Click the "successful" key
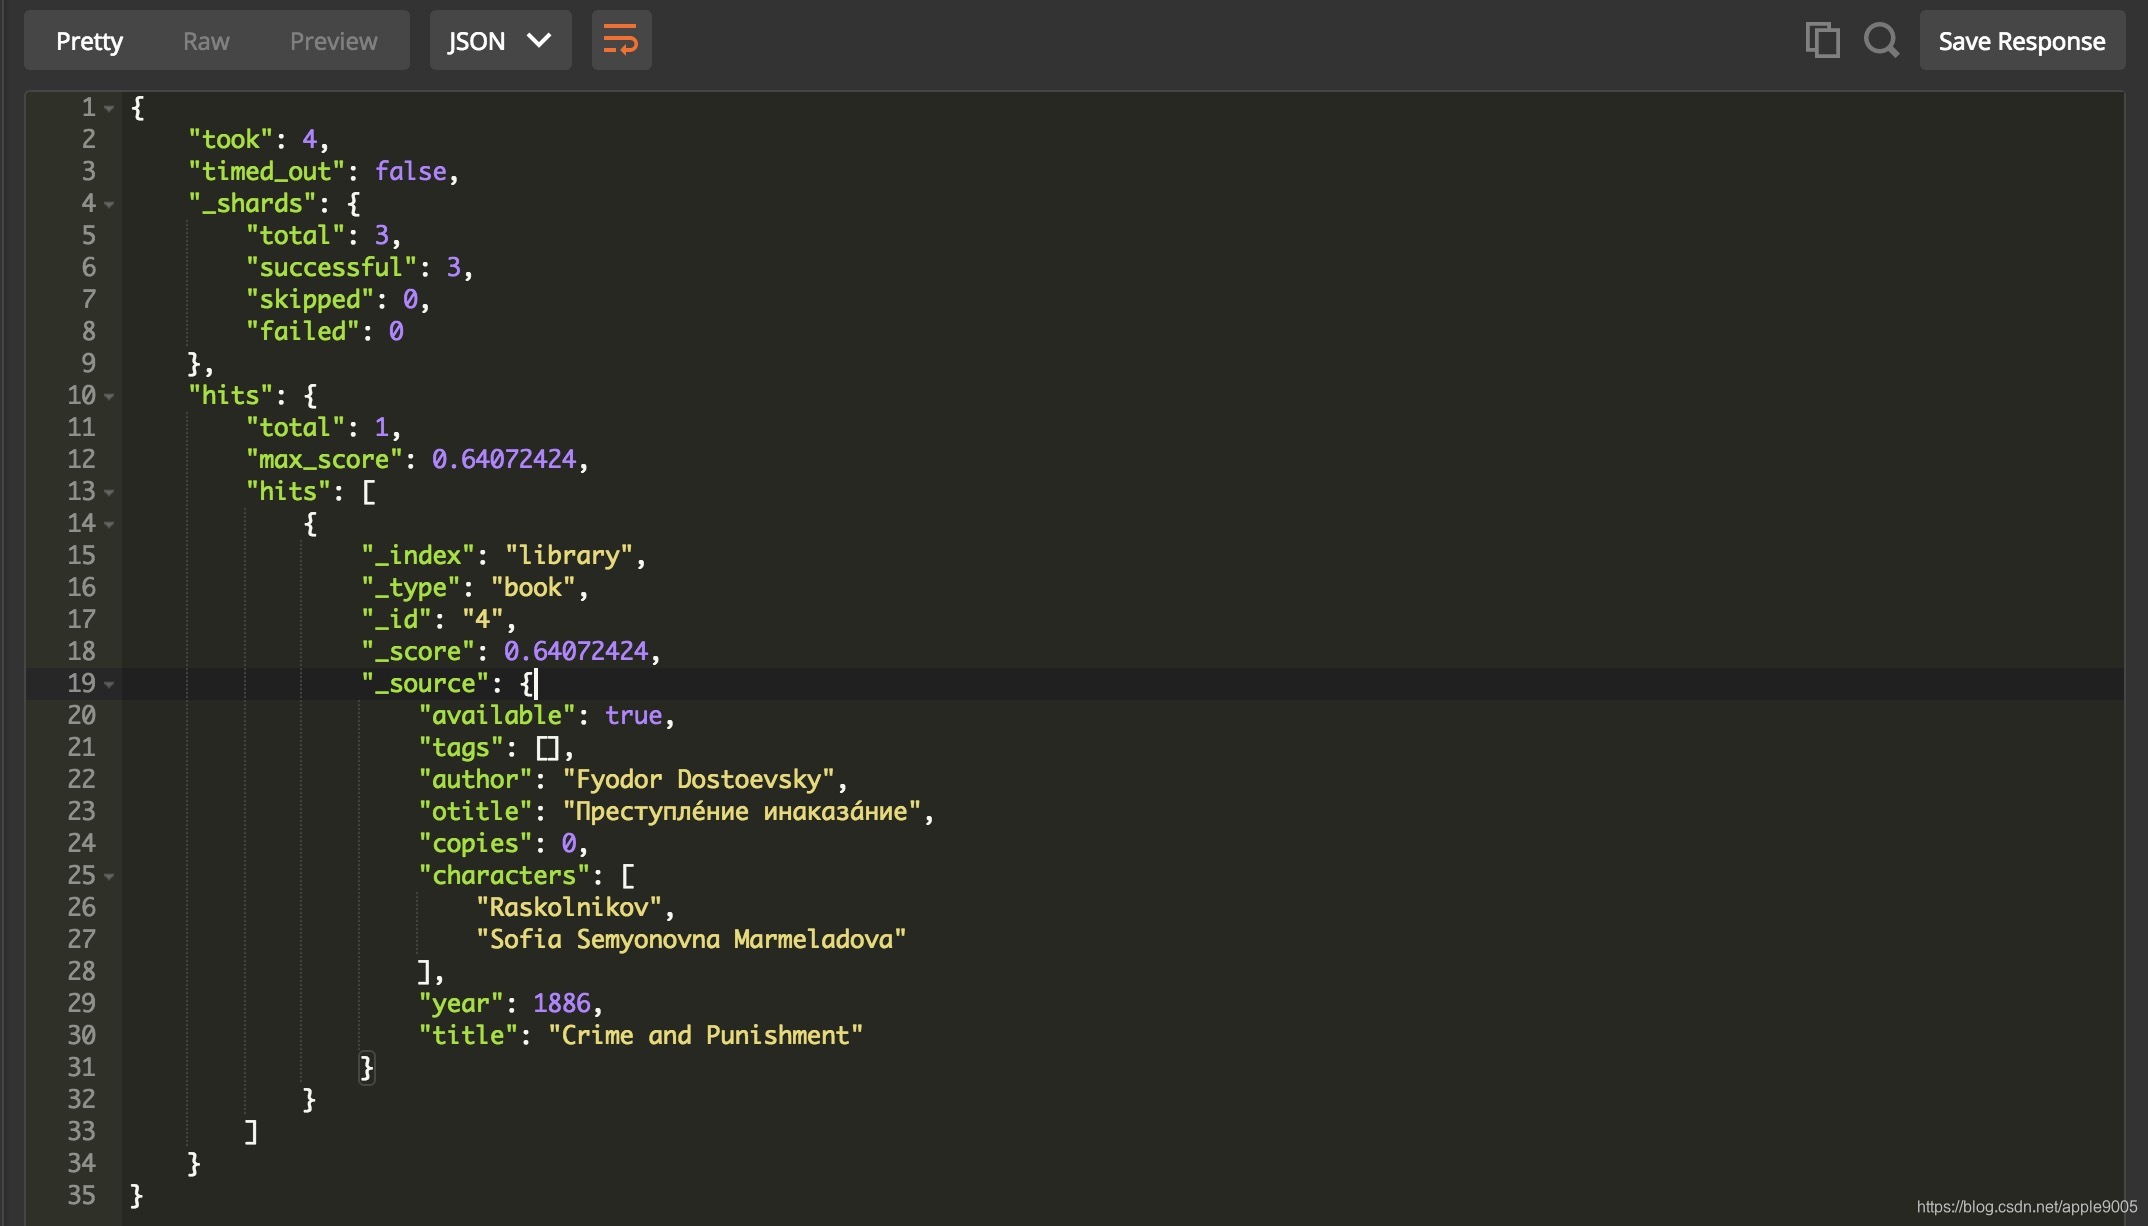The width and height of the screenshot is (2148, 1226). coord(331,267)
